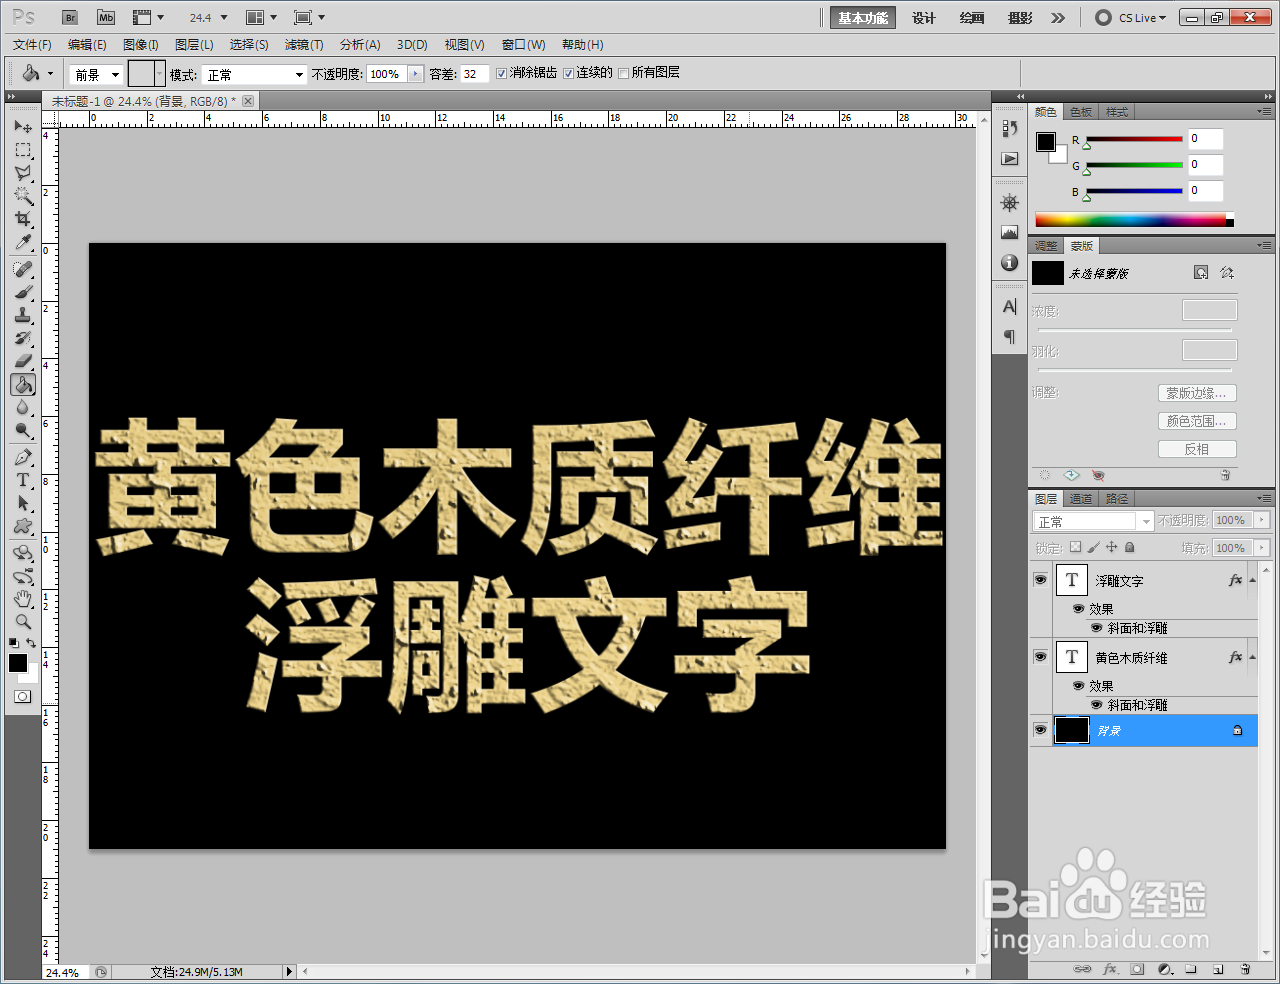The image size is (1280, 984).
Task: Select the Brush tool
Action: [23, 292]
